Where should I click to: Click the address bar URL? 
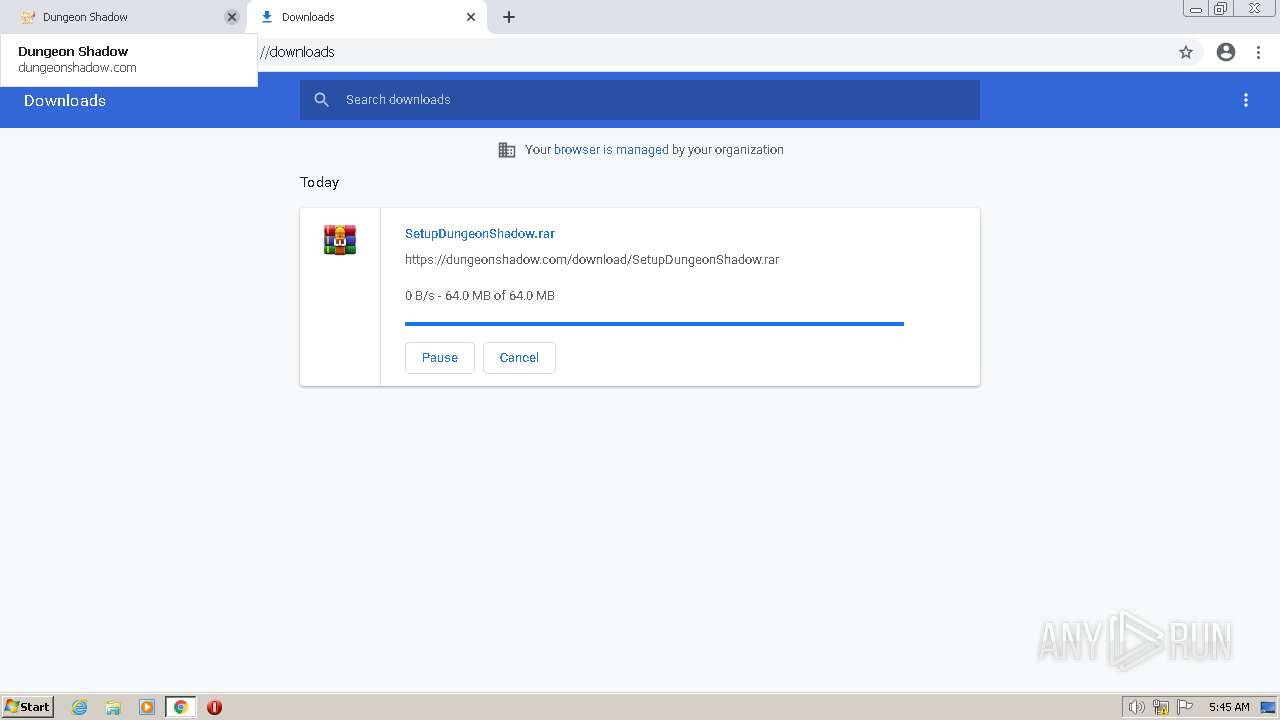tap(297, 52)
